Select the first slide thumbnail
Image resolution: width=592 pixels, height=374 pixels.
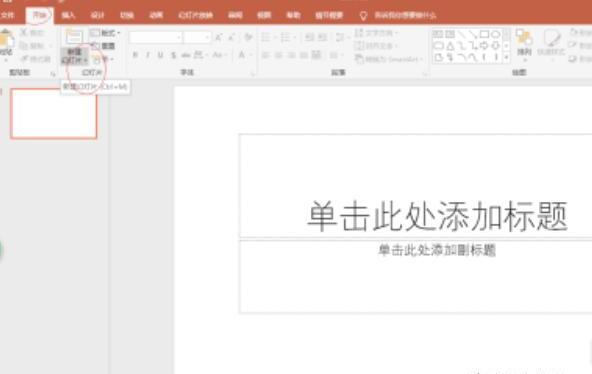[x=54, y=114]
